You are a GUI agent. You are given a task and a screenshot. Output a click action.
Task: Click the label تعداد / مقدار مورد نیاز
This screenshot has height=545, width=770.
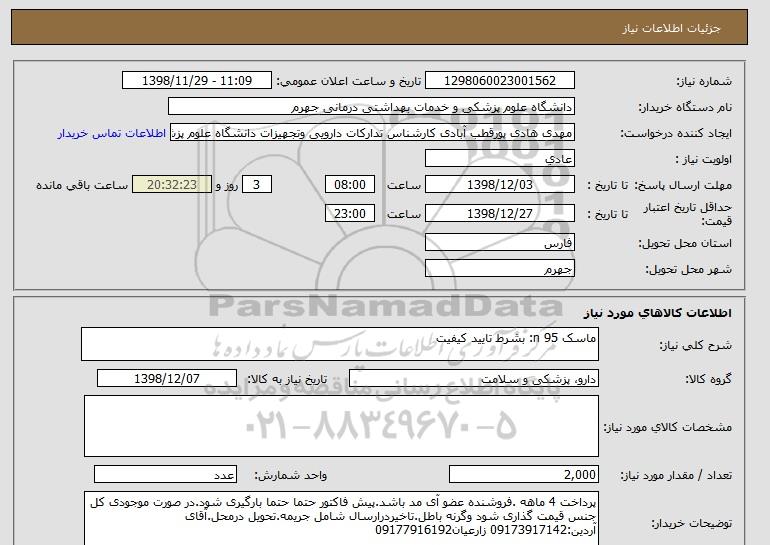click(x=676, y=475)
